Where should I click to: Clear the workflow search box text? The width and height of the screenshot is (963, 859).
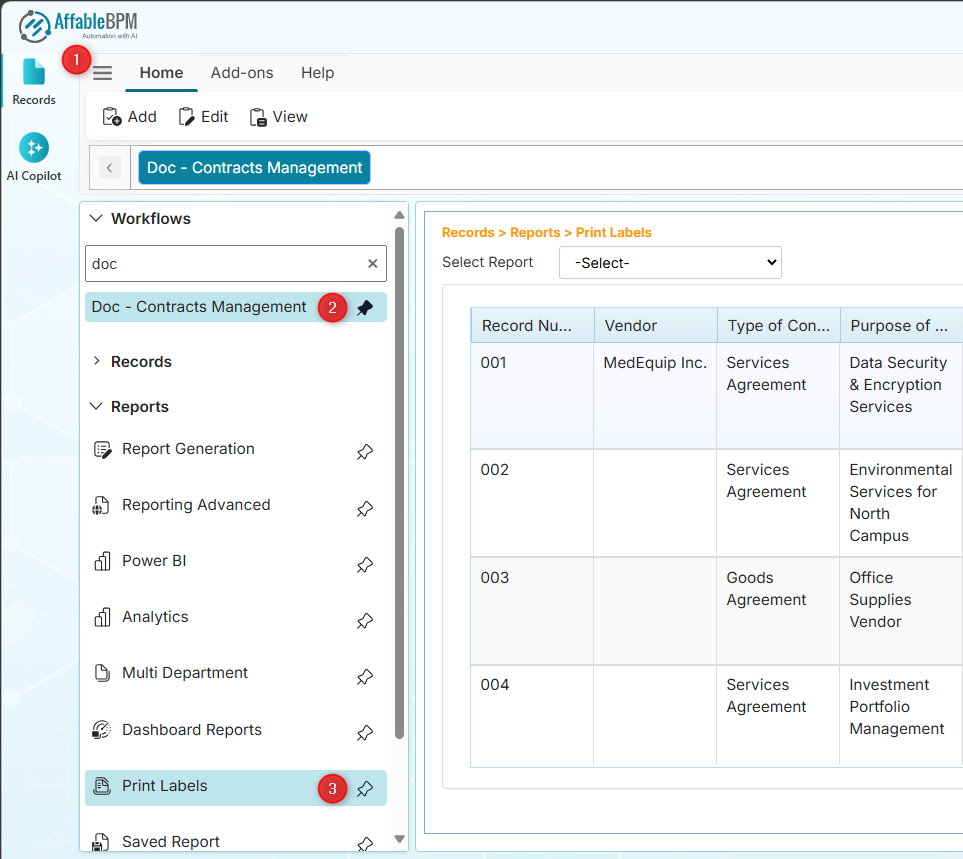pyautogui.click(x=372, y=264)
